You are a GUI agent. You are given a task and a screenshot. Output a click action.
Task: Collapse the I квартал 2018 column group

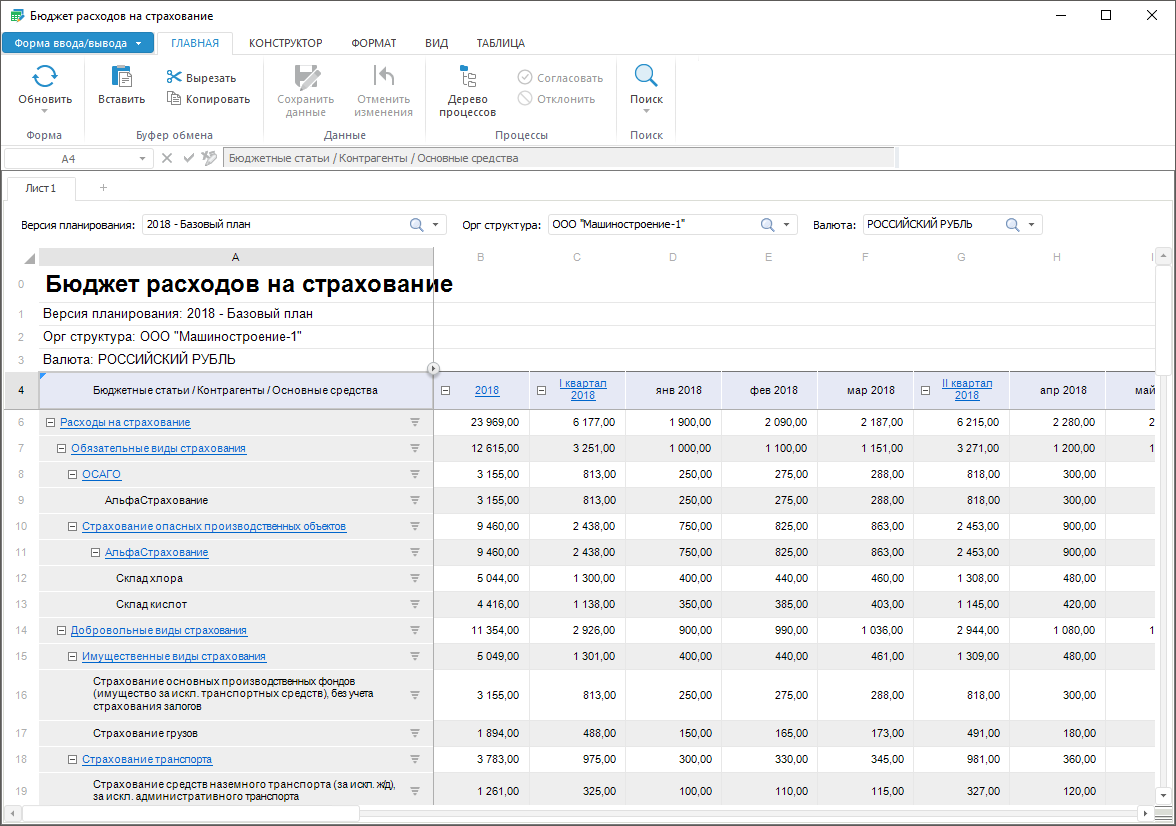tap(542, 391)
